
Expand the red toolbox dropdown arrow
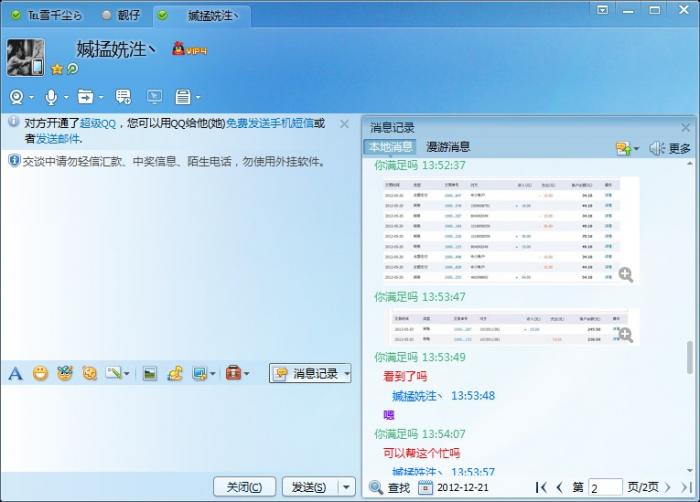(x=246, y=374)
